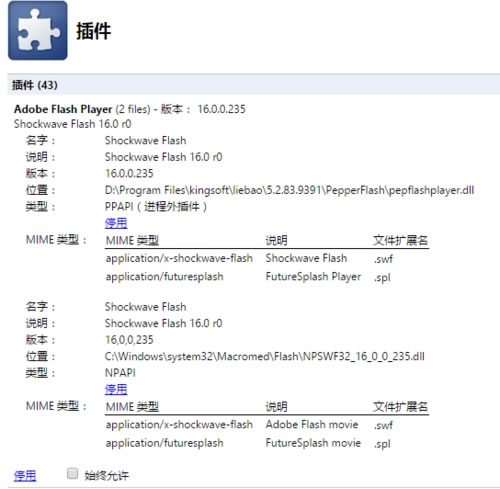Click the 始终允许 label text
Viewport: 500px width, 489px height.
pyautogui.click(x=107, y=475)
